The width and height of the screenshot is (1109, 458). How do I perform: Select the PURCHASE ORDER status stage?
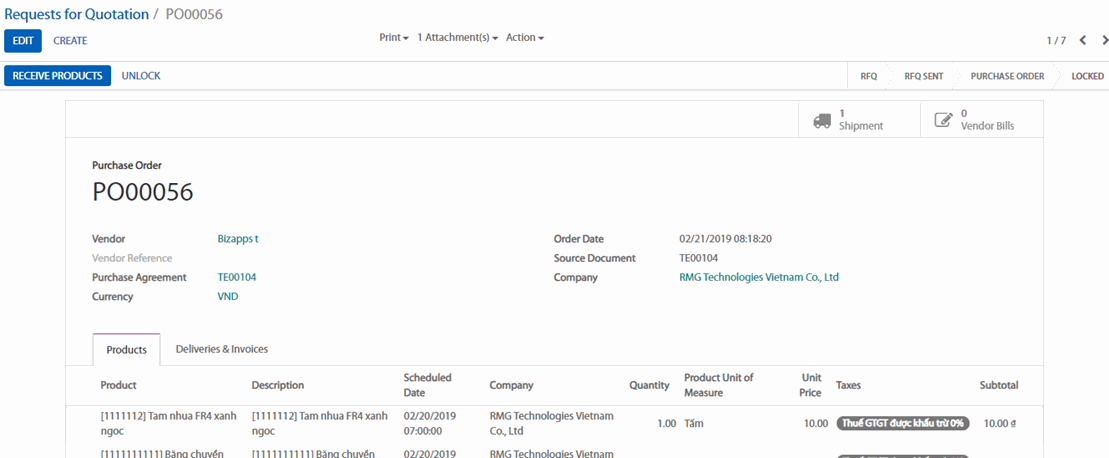pyautogui.click(x=1006, y=76)
